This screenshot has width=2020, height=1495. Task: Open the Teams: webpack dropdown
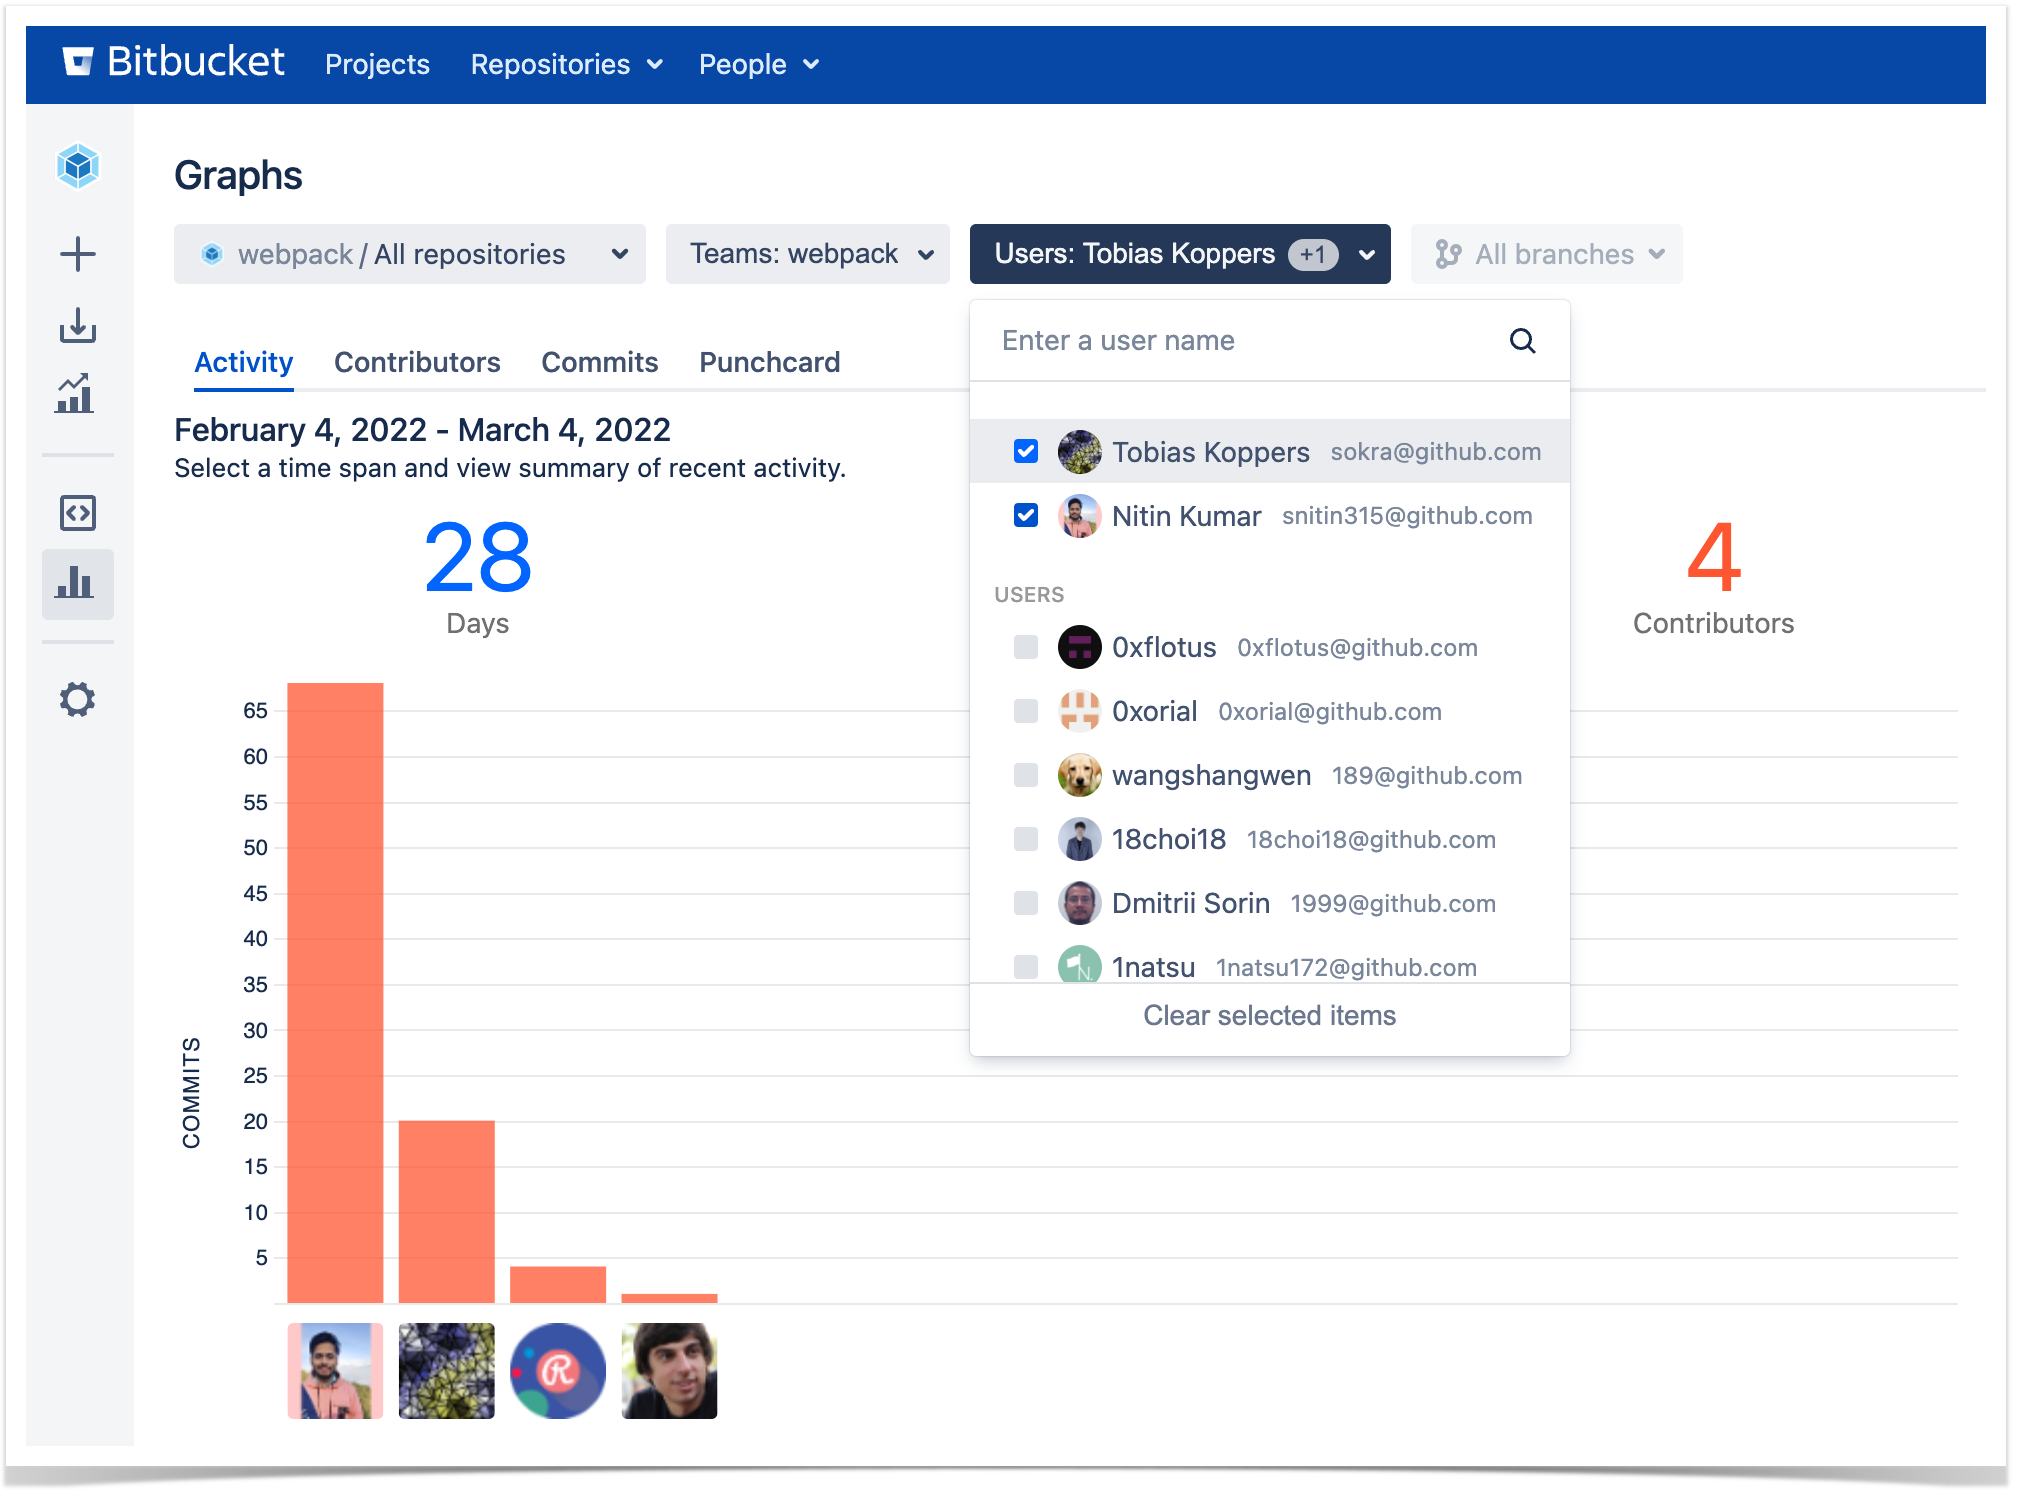click(808, 254)
